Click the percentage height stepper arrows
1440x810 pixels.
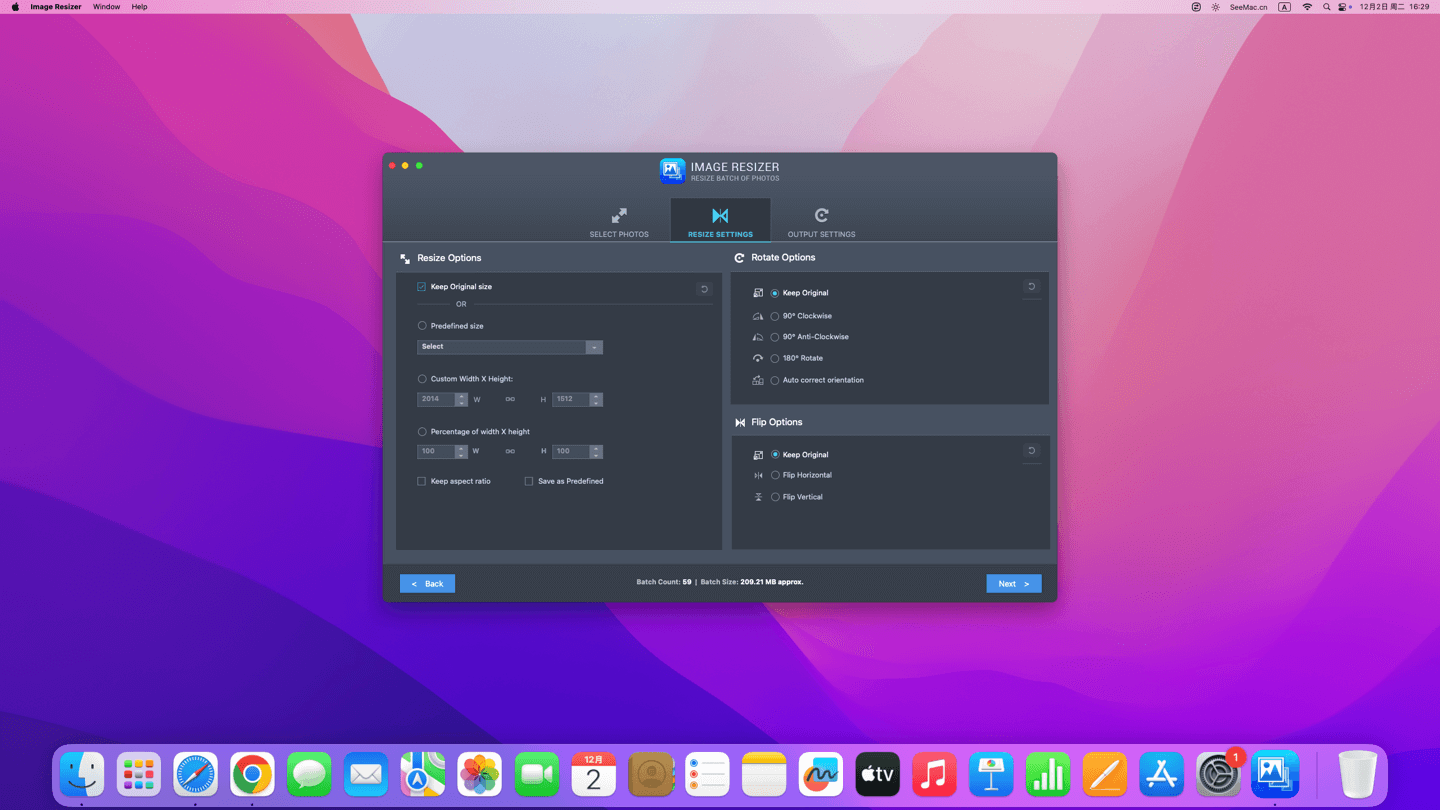click(x=596, y=451)
